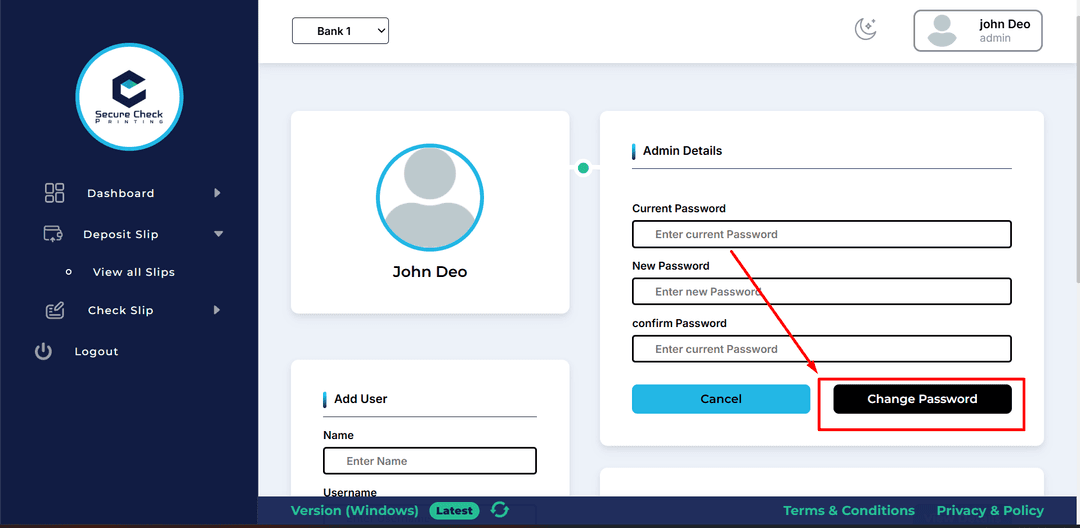Viewport: 1080px width, 528px height.
Task: Toggle dark mode moon icon
Action: point(865,29)
